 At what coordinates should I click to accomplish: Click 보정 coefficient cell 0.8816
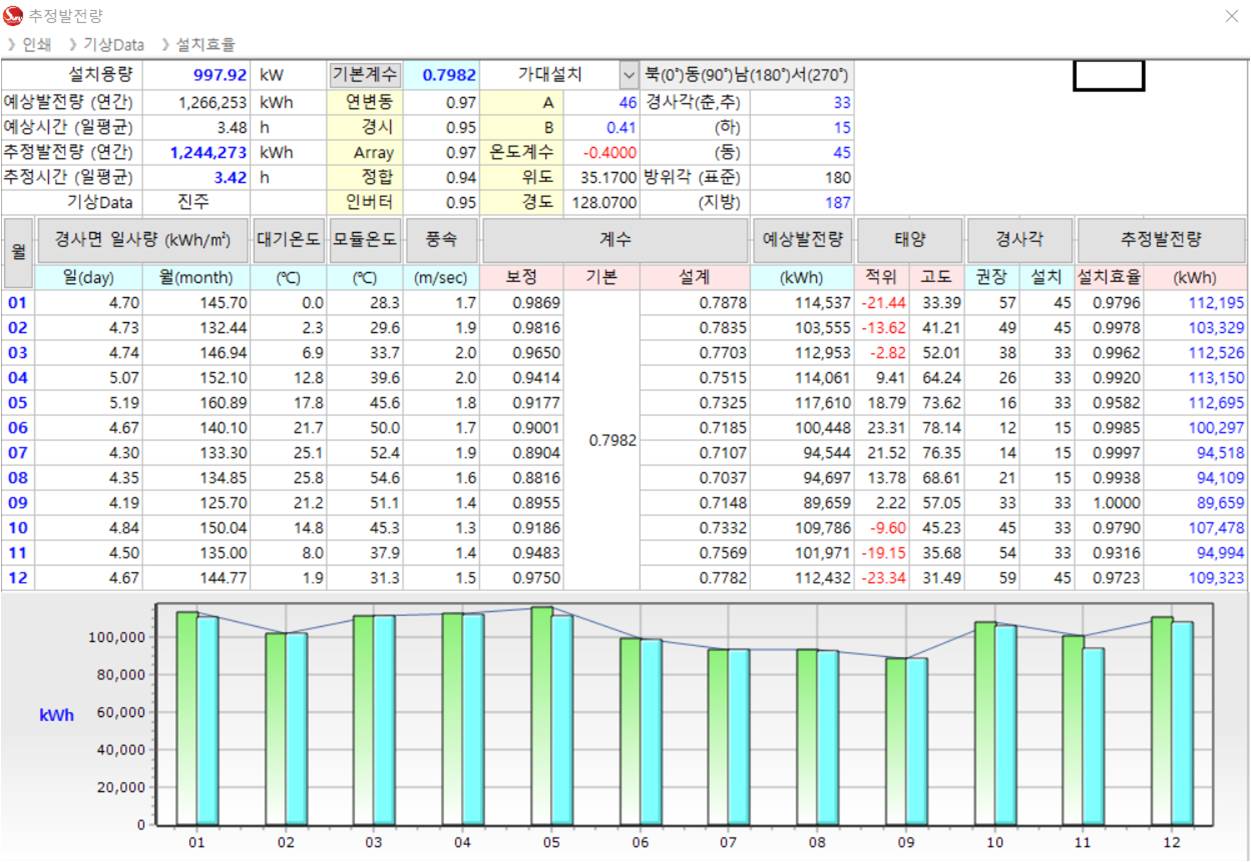tap(522, 478)
